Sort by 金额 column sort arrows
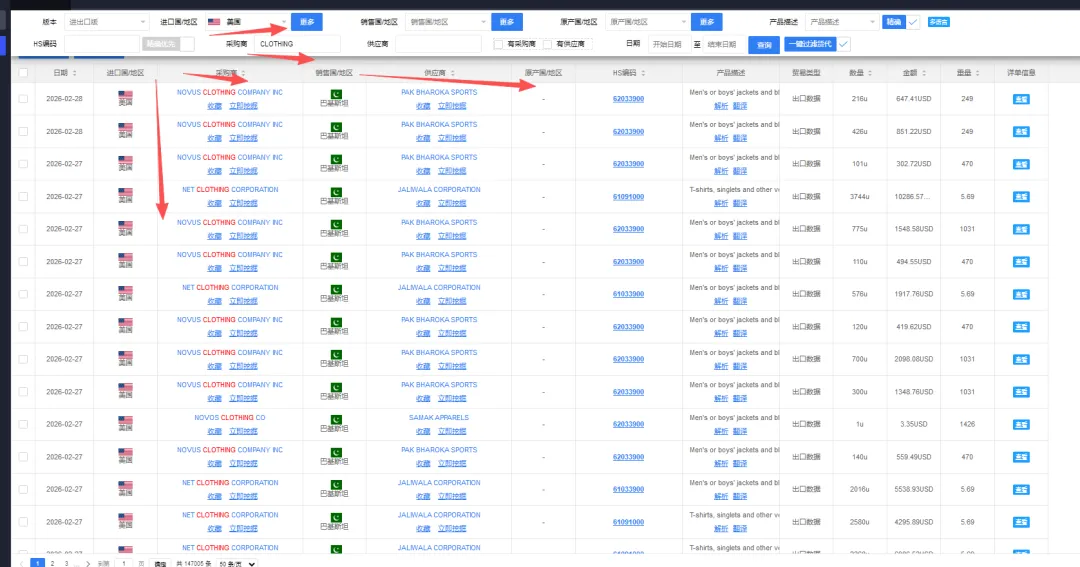 (x=924, y=72)
